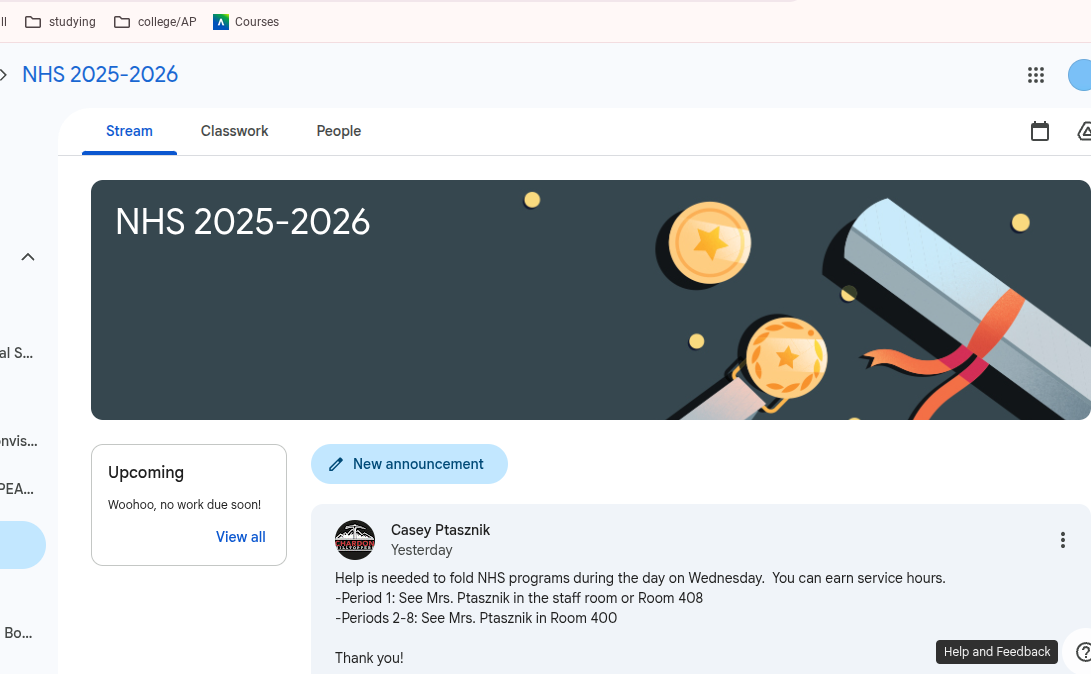Image resolution: width=1091 pixels, height=674 pixels.
Task: Open the Google Calendar icon for this class
Action: coord(1040,131)
